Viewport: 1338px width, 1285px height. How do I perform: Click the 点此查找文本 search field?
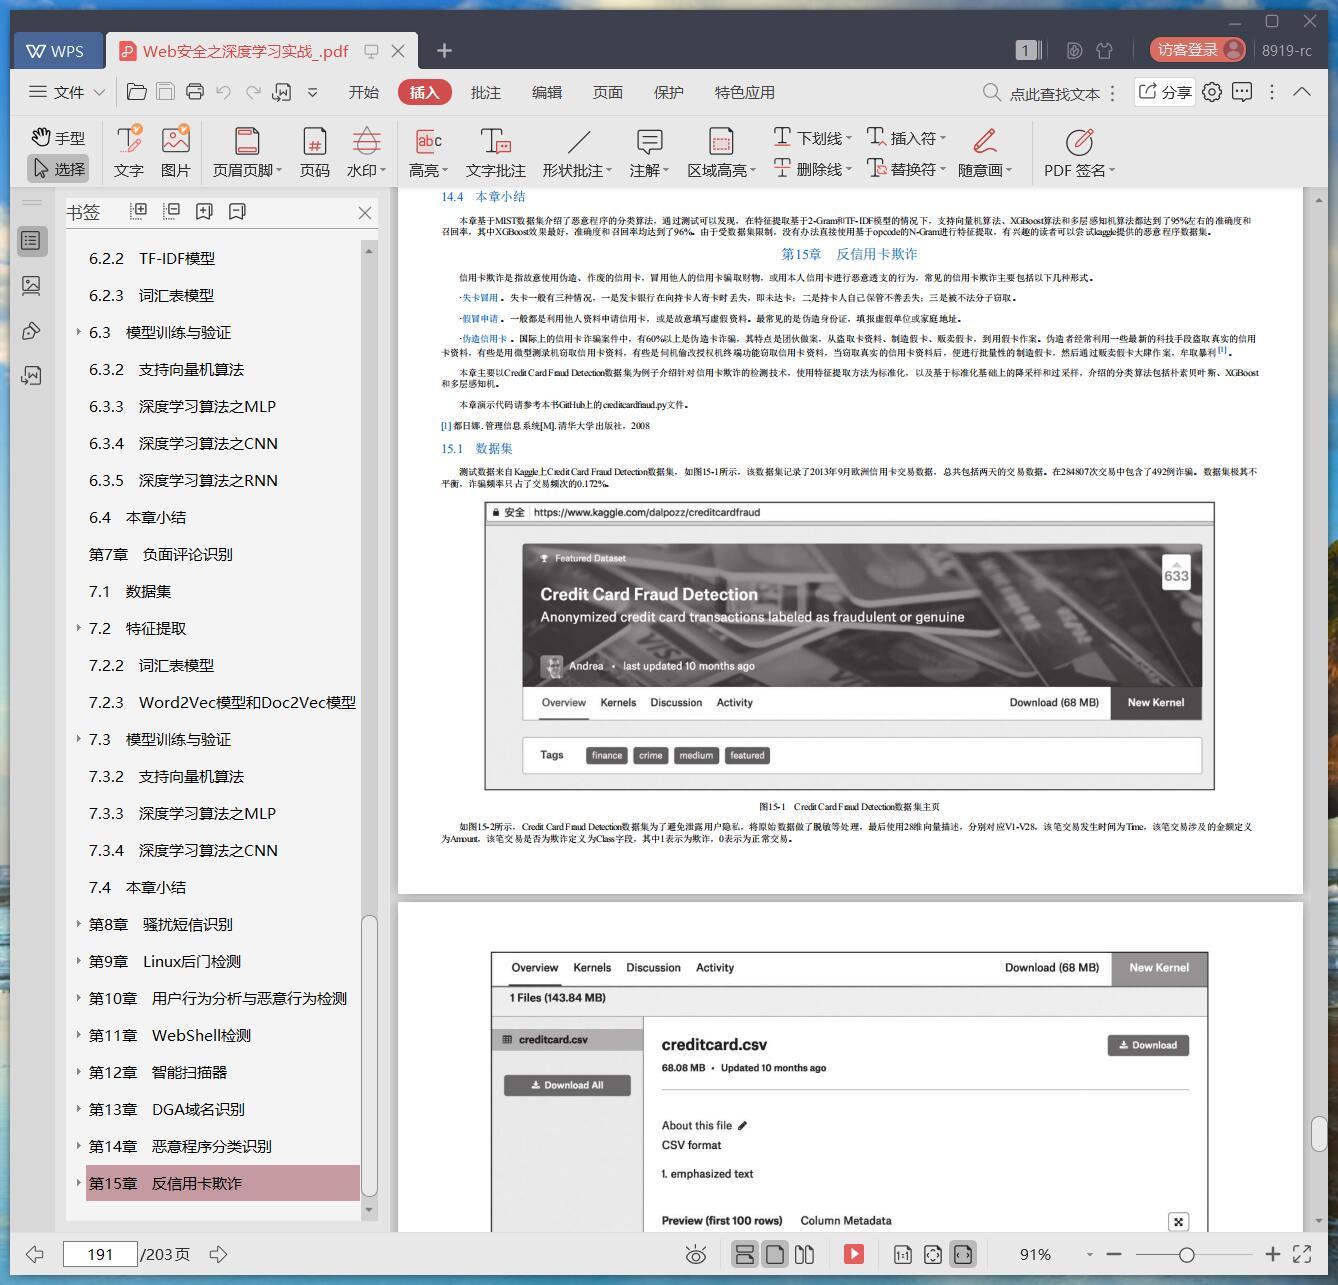pos(1053,93)
